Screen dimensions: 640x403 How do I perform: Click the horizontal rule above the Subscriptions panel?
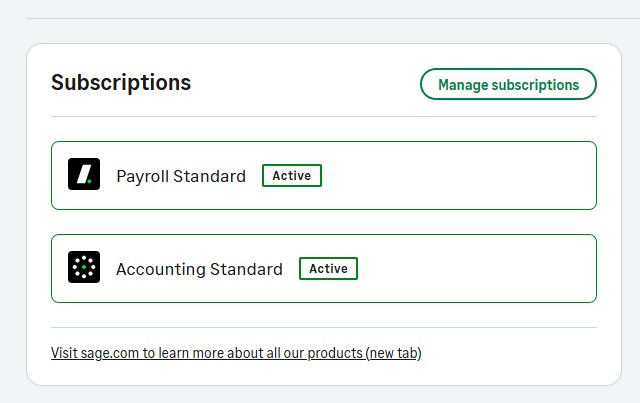(x=333, y=18)
